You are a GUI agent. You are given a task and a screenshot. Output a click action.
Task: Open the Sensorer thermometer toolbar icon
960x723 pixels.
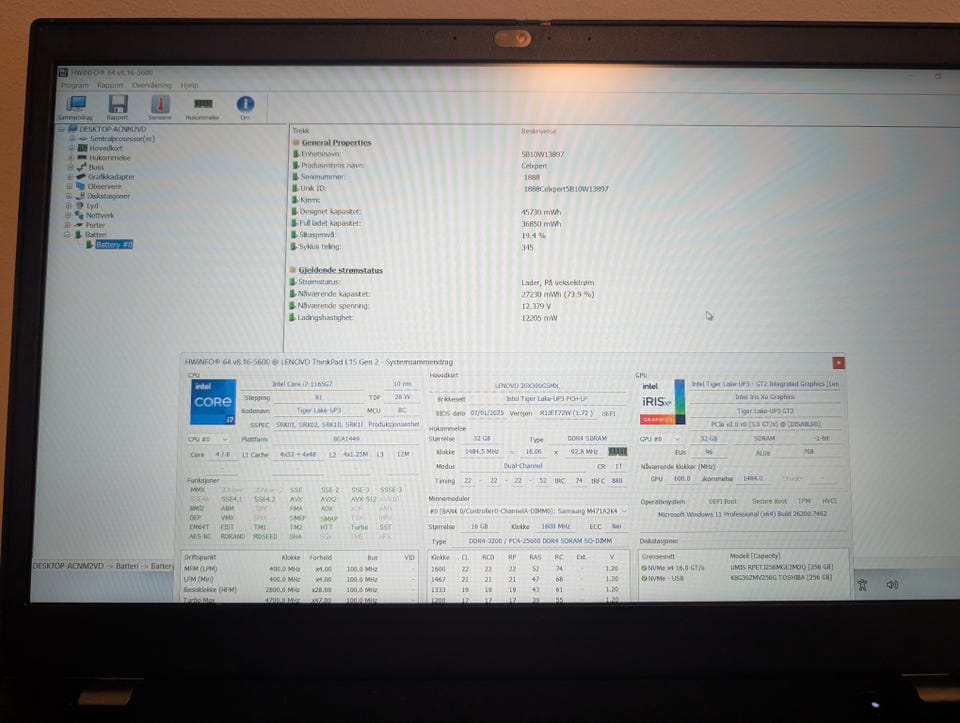(160, 107)
